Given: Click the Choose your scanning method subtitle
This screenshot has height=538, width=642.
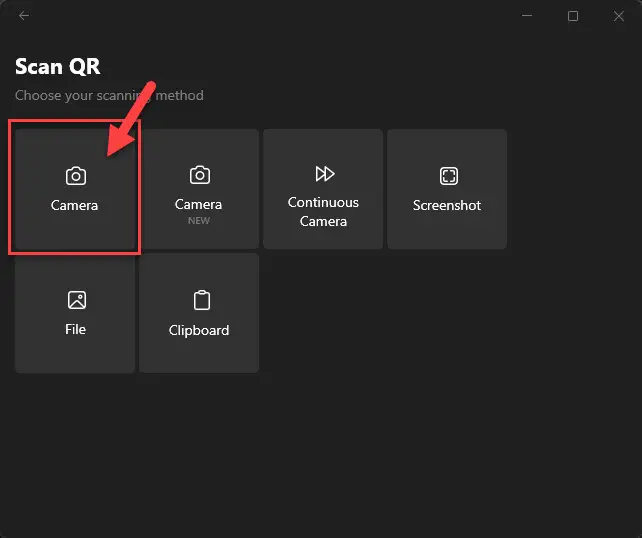Looking at the screenshot, I should (109, 95).
